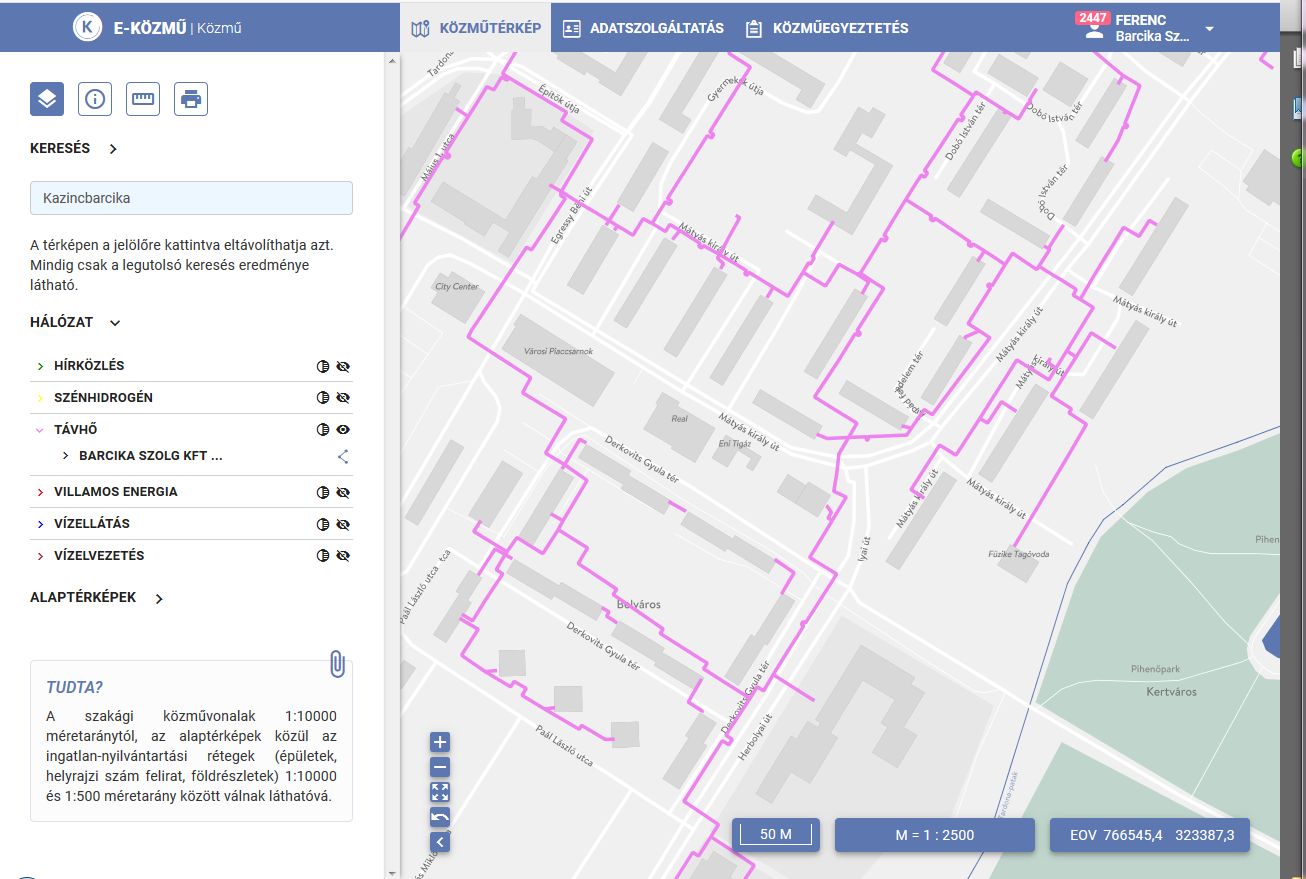This screenshot has width=1306, height=879.
Task: Zoom out with the minus button
Action: pos(440,767)
